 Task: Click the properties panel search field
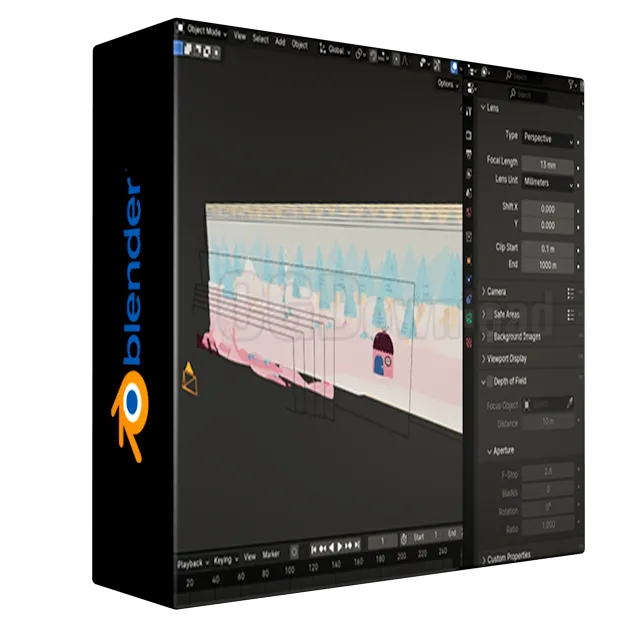coord(528,95)
